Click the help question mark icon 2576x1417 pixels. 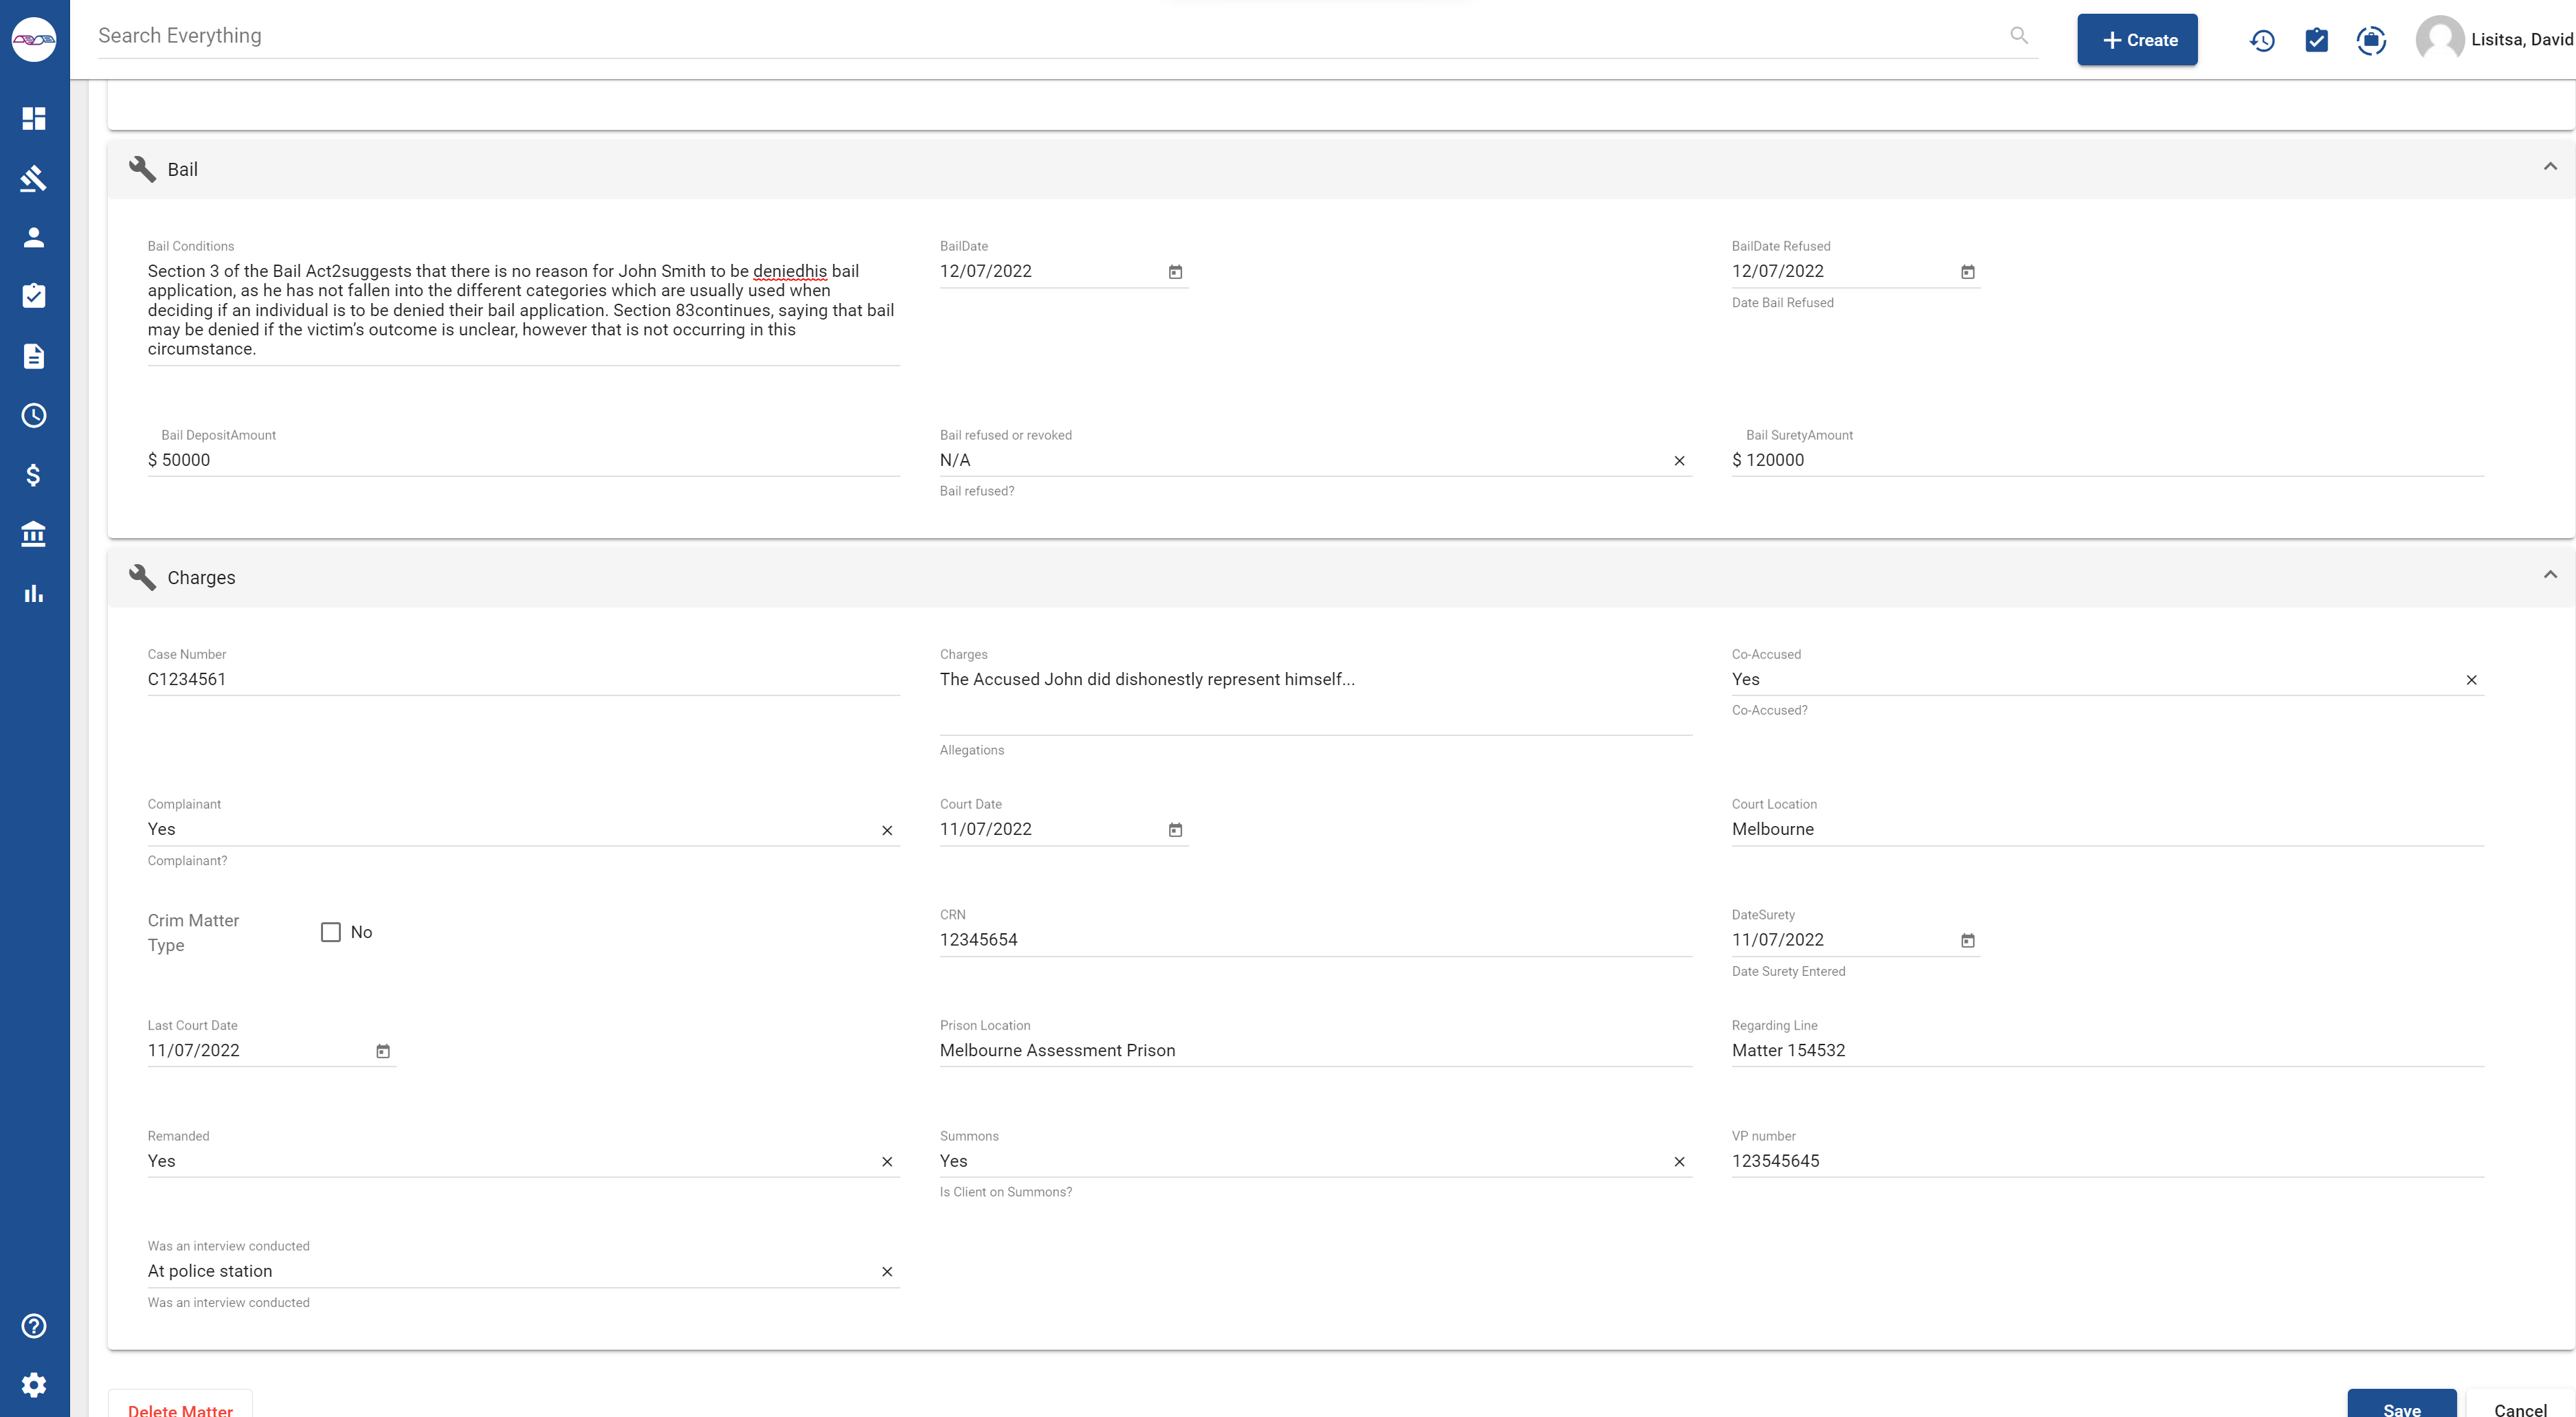tap(34, 1326)
